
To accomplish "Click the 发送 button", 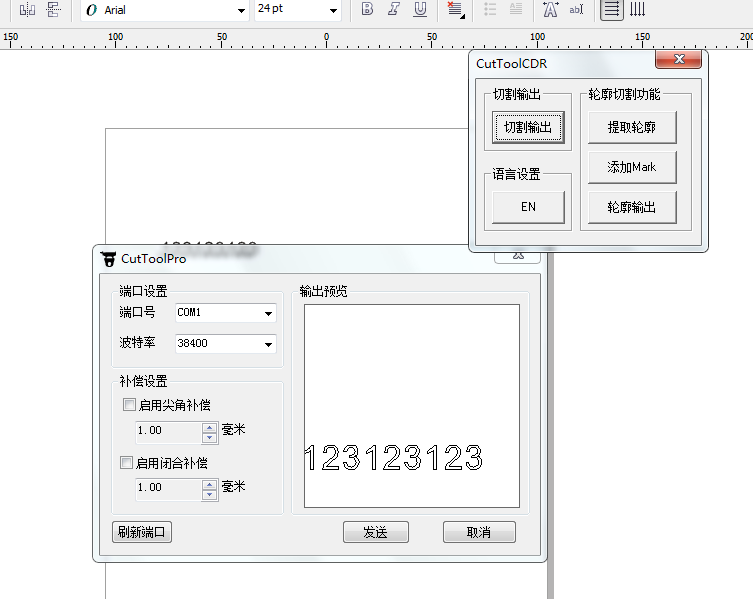I will pos(376,532).
